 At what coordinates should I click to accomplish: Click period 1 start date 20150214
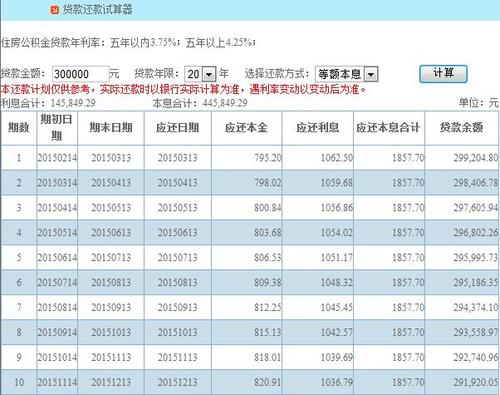[x=57, y=158]
